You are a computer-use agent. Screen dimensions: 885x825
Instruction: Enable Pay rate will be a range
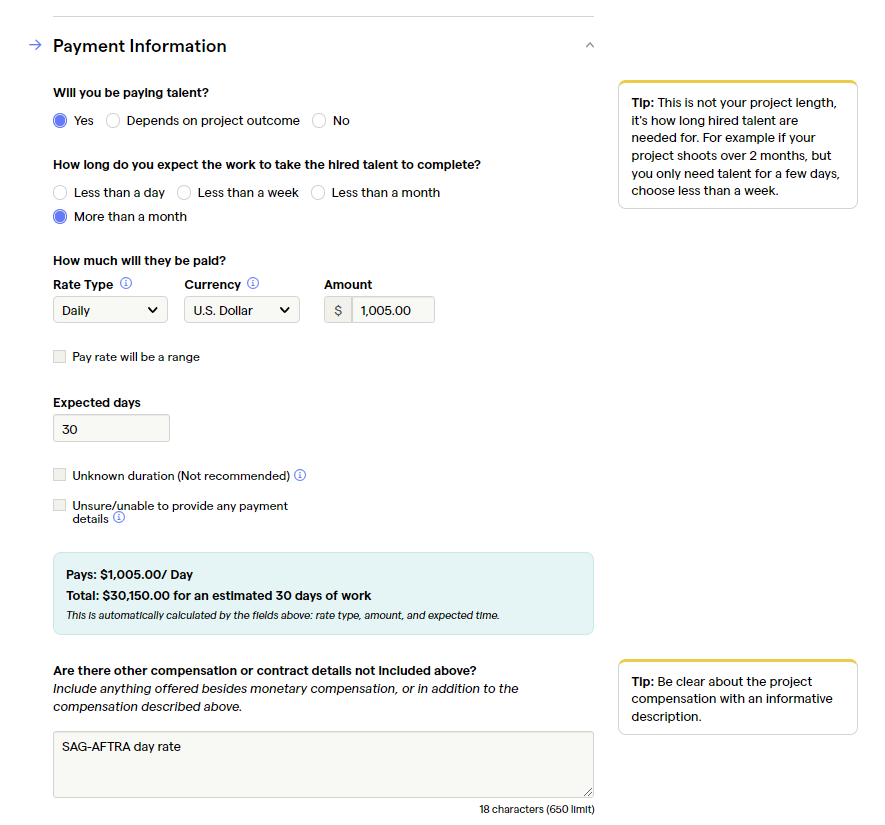59,356
